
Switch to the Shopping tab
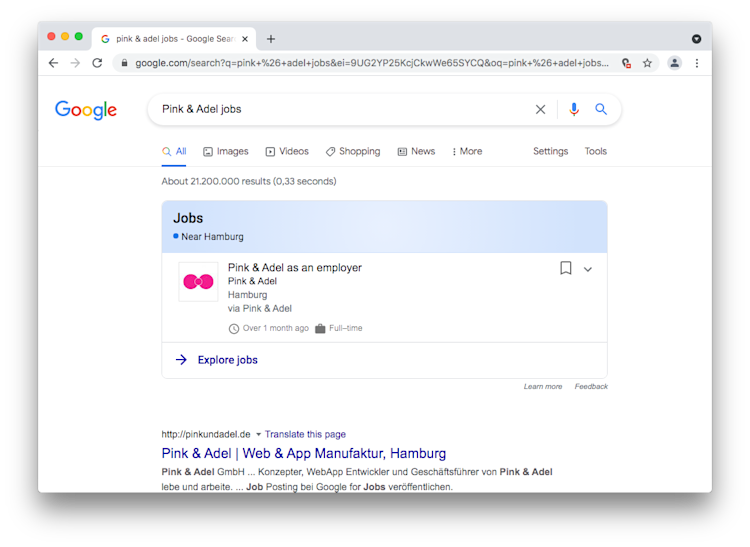[x=353, y=152]
